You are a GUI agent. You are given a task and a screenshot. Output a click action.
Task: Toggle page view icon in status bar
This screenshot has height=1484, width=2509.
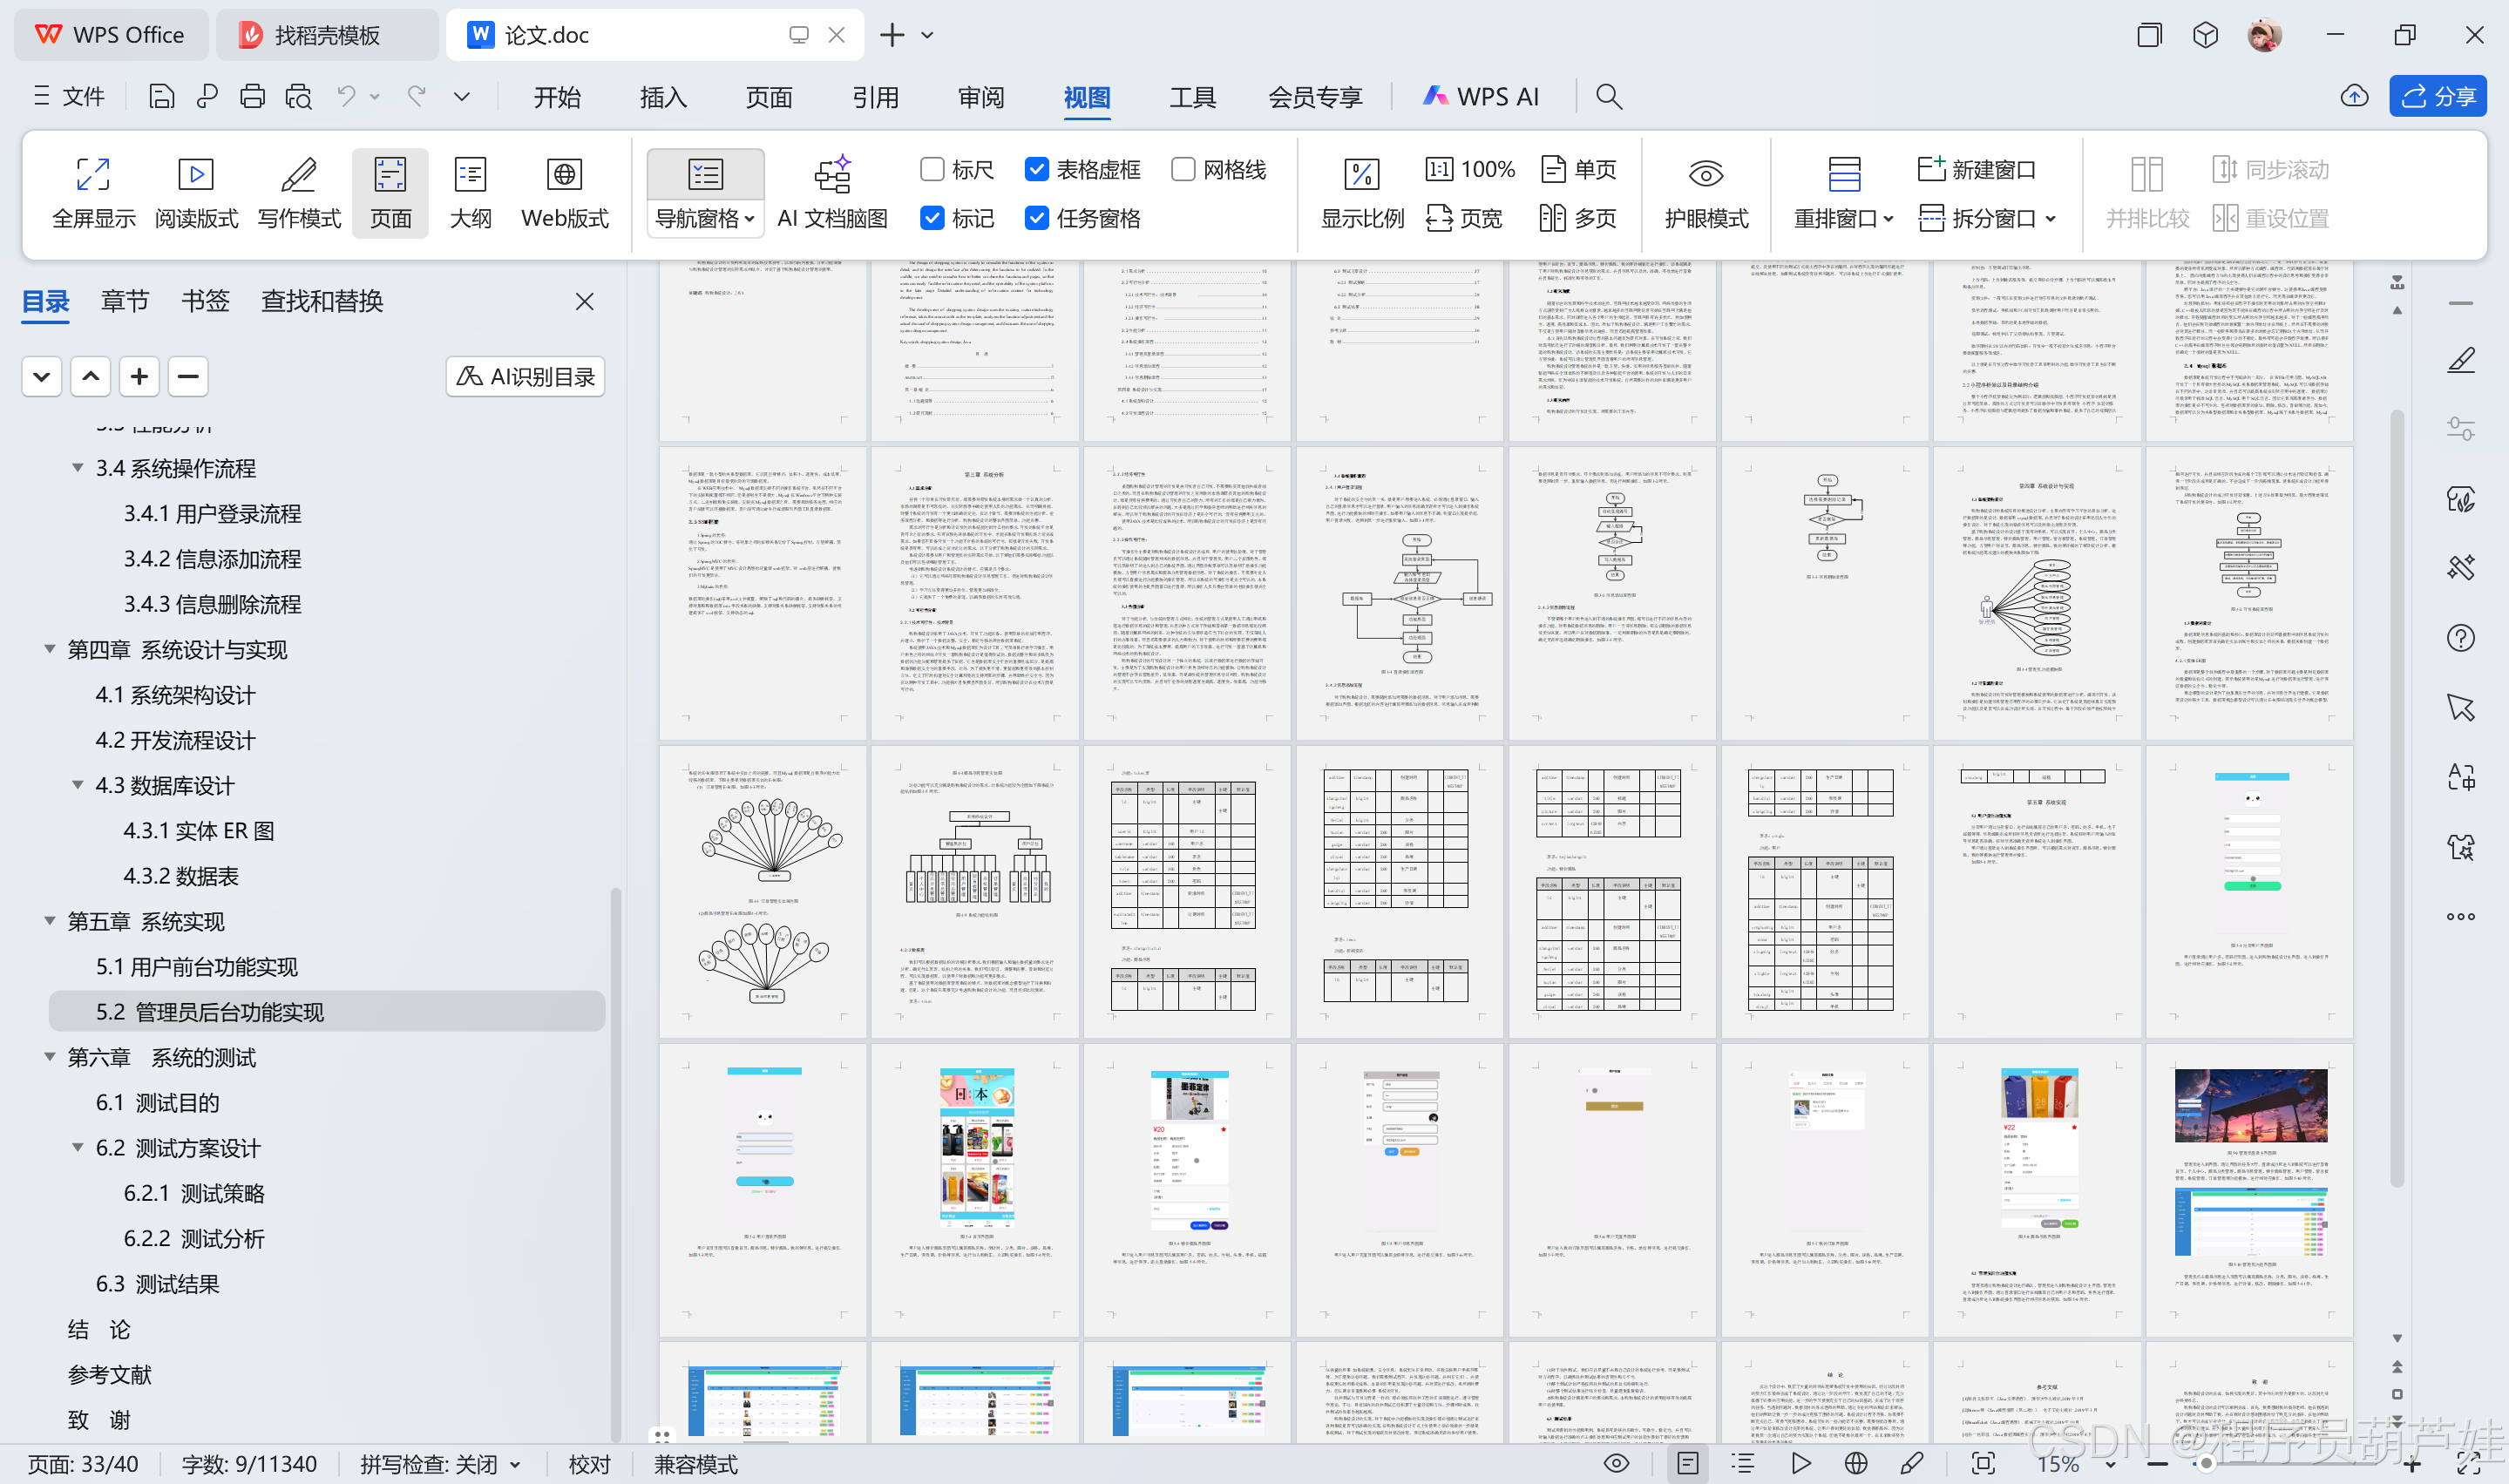[1688, 1463]
